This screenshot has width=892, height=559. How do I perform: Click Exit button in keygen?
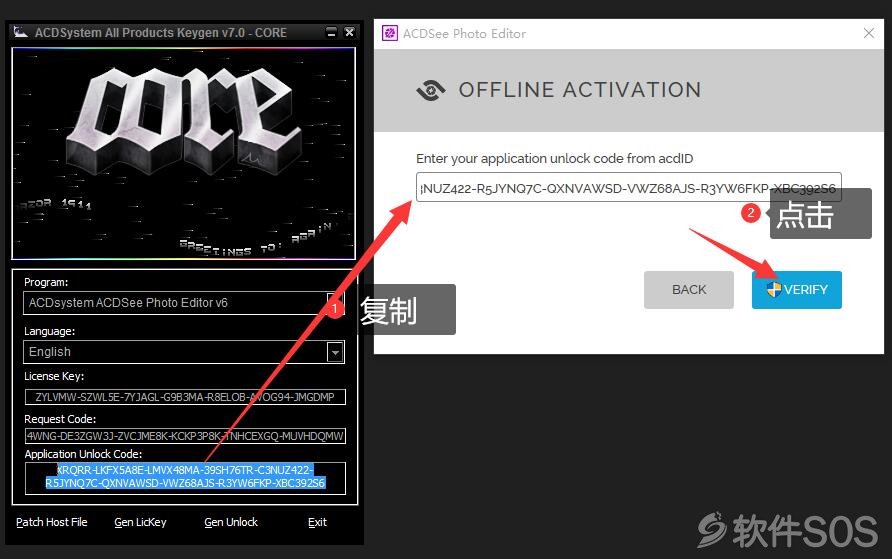coord(317,522)
